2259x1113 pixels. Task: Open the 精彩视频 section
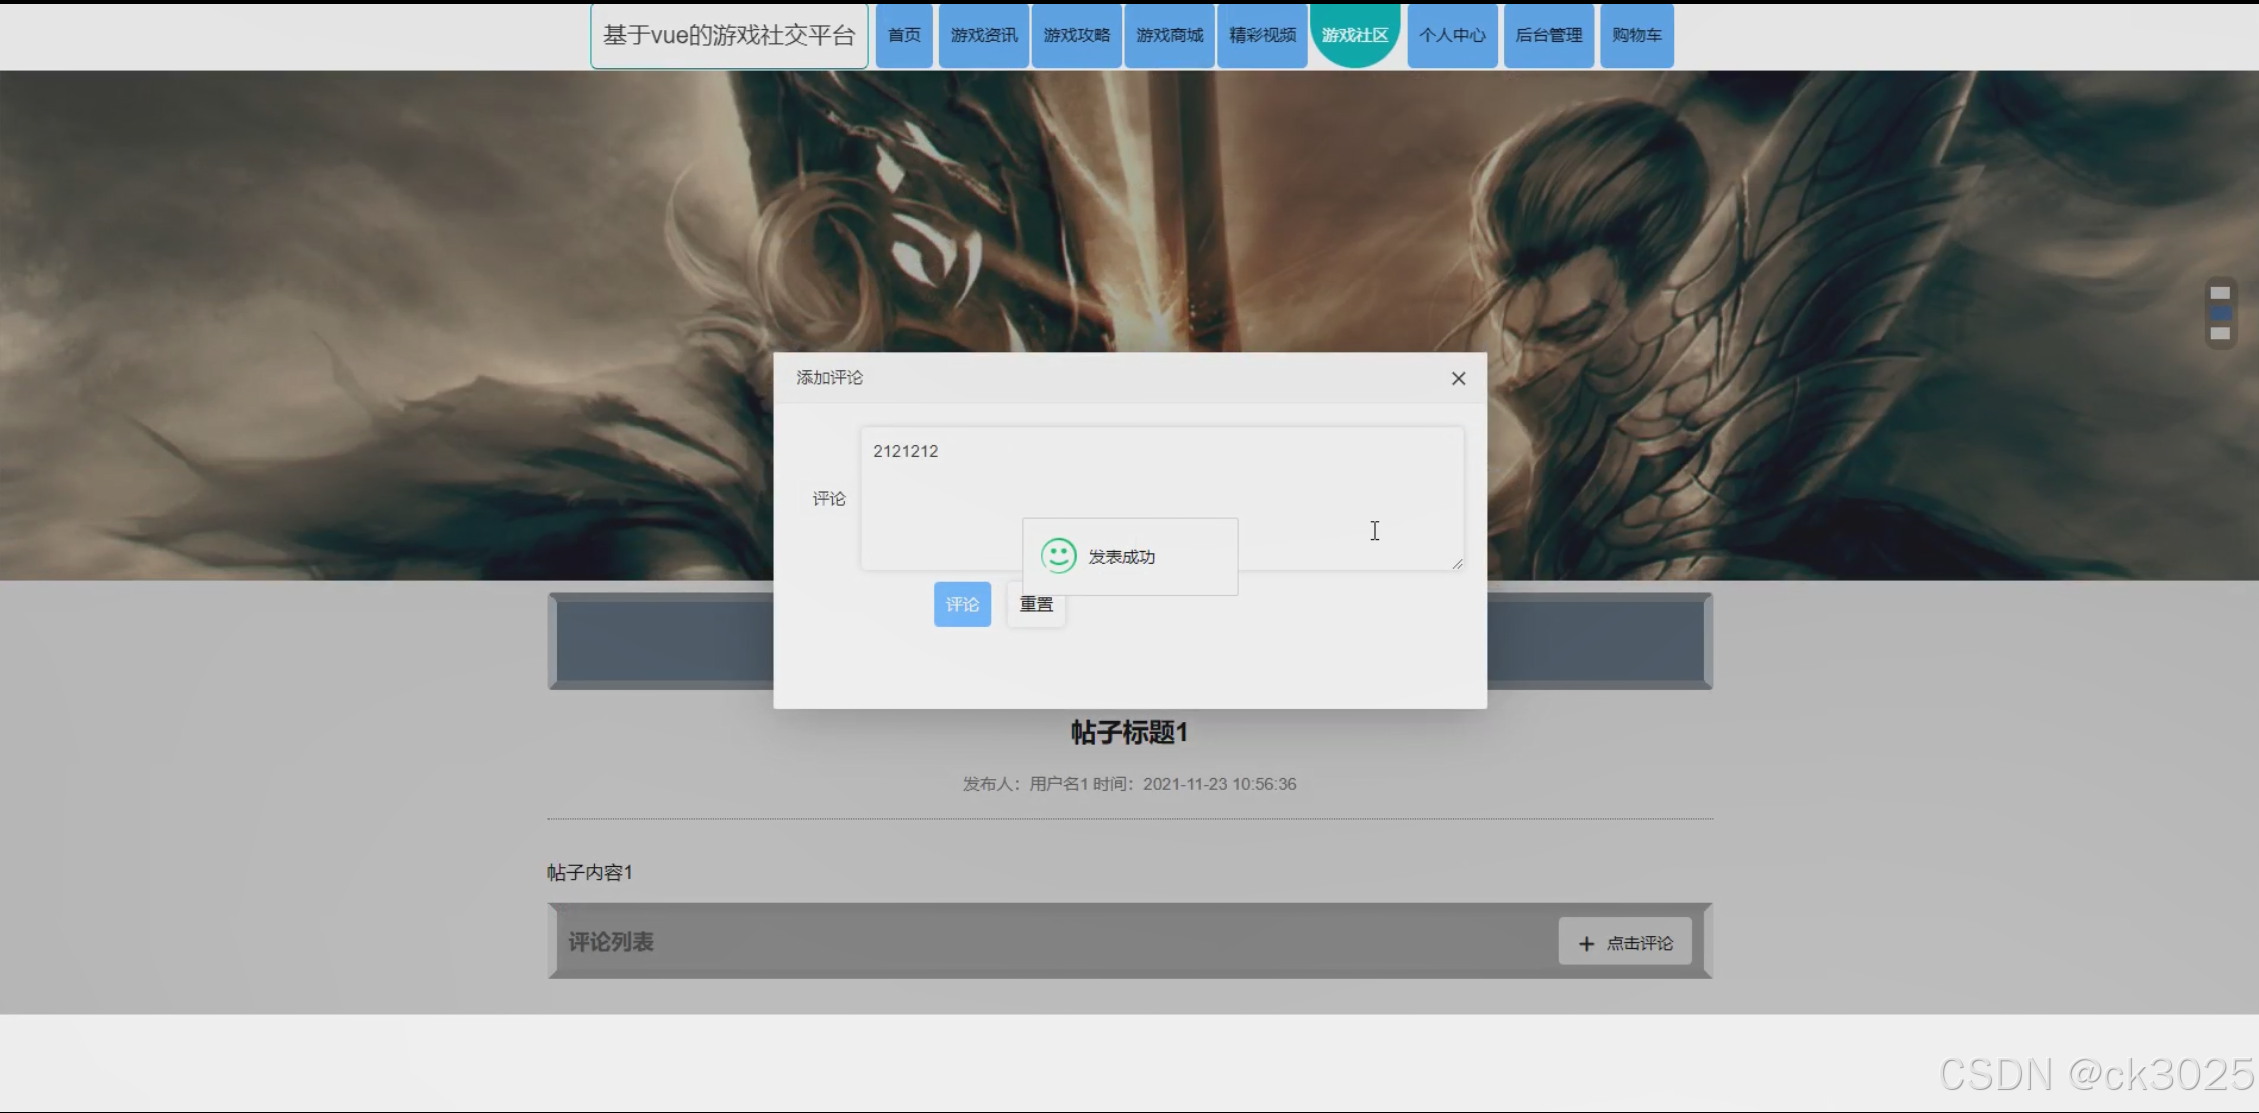click(1262, 35)
